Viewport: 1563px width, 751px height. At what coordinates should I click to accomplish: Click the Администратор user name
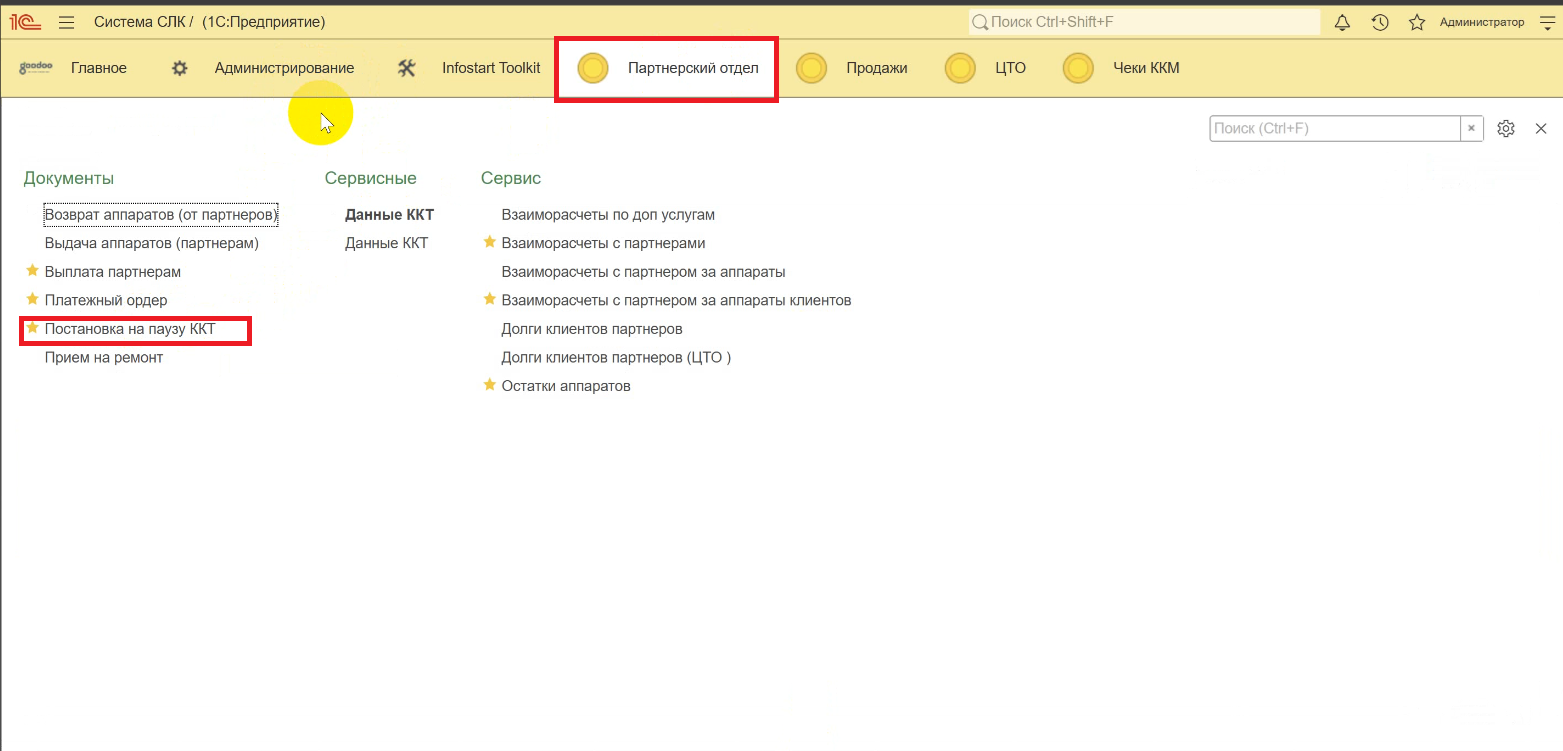1482,22
